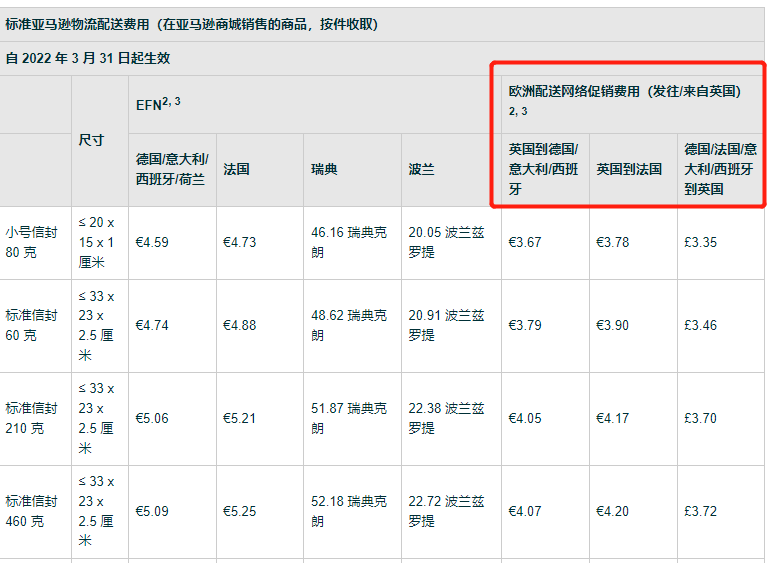Select the ≤ 20 x 15 x 1 厘米 size cell
This screenshot has height=563, width=768.
point(96,242)
